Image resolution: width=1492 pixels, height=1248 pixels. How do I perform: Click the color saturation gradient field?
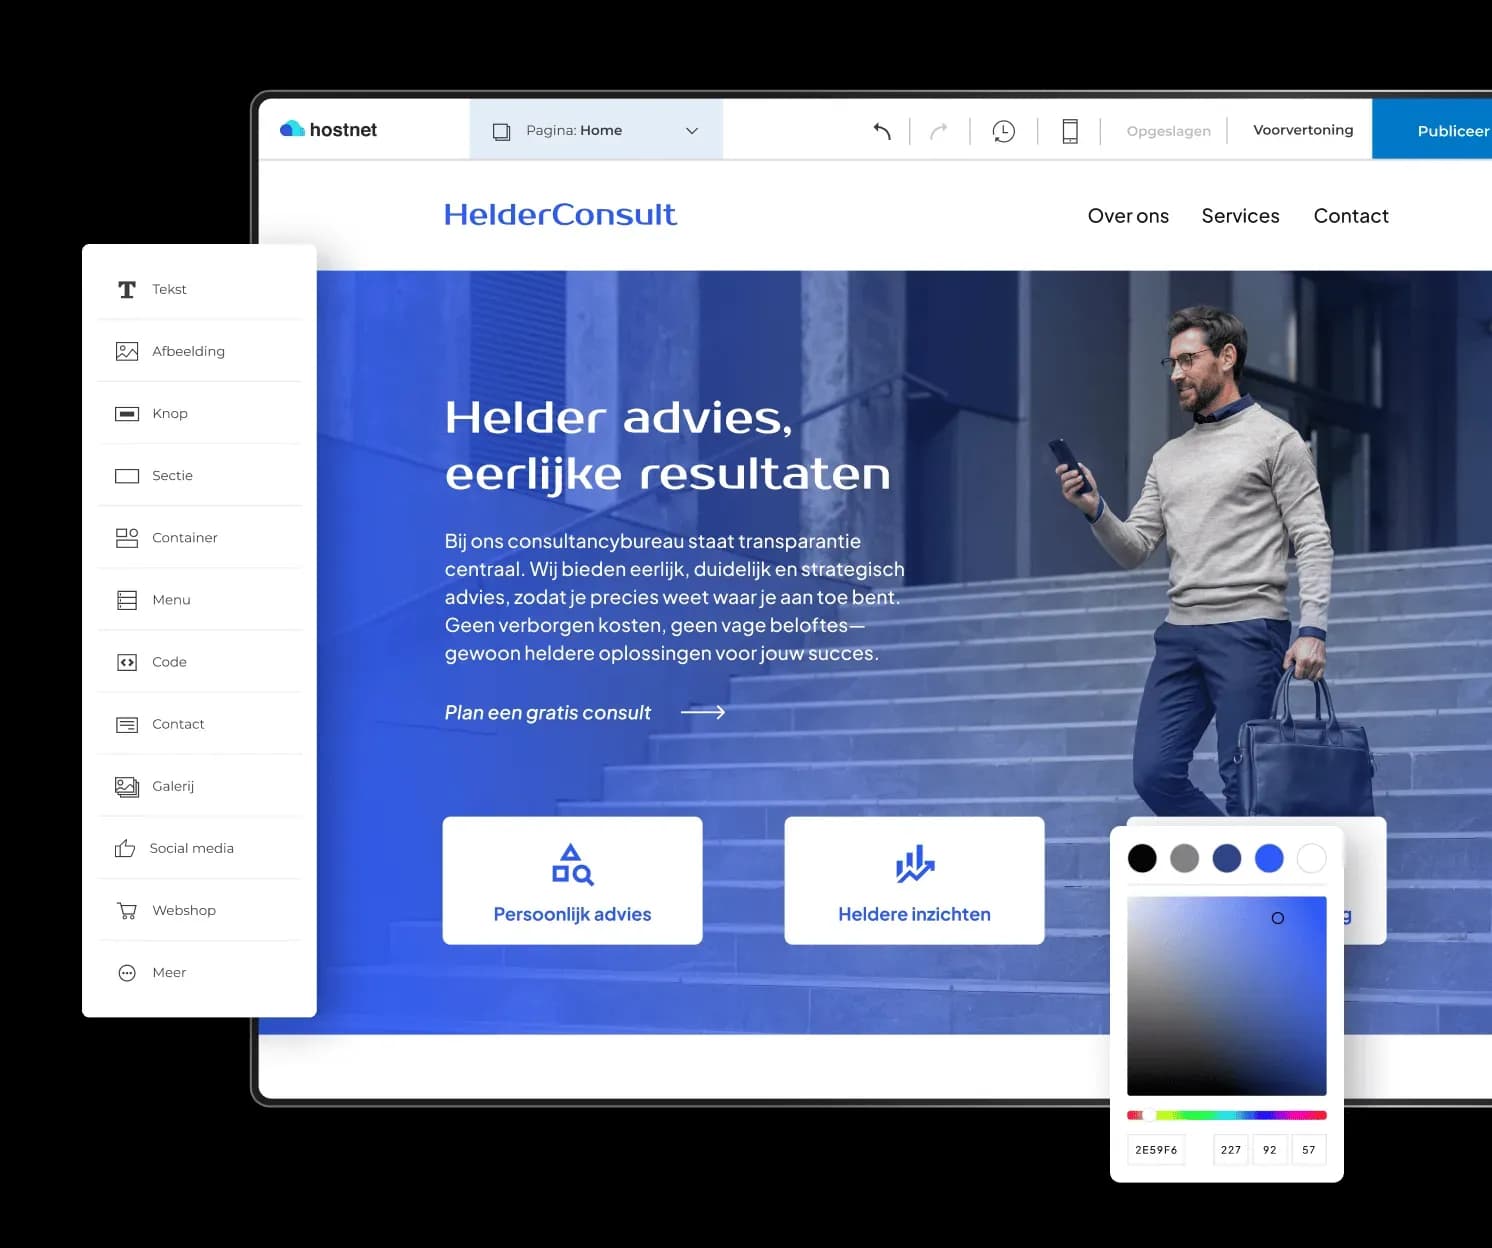1227,996
